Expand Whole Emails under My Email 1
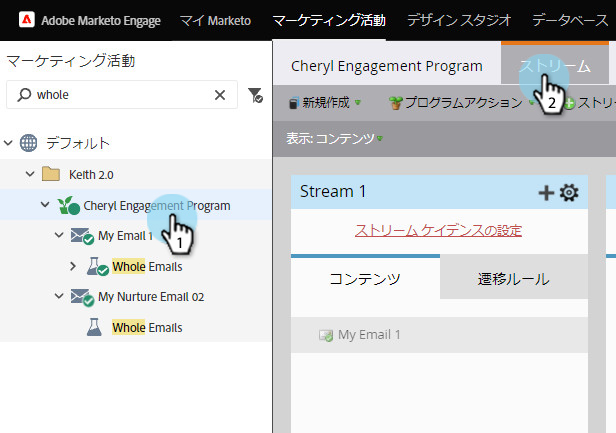This screenshot has width=616, height=433. pos(73,266)
